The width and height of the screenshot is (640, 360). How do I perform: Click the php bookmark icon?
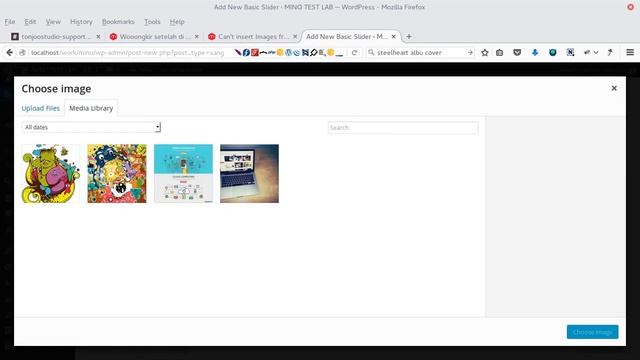[271, 52]
